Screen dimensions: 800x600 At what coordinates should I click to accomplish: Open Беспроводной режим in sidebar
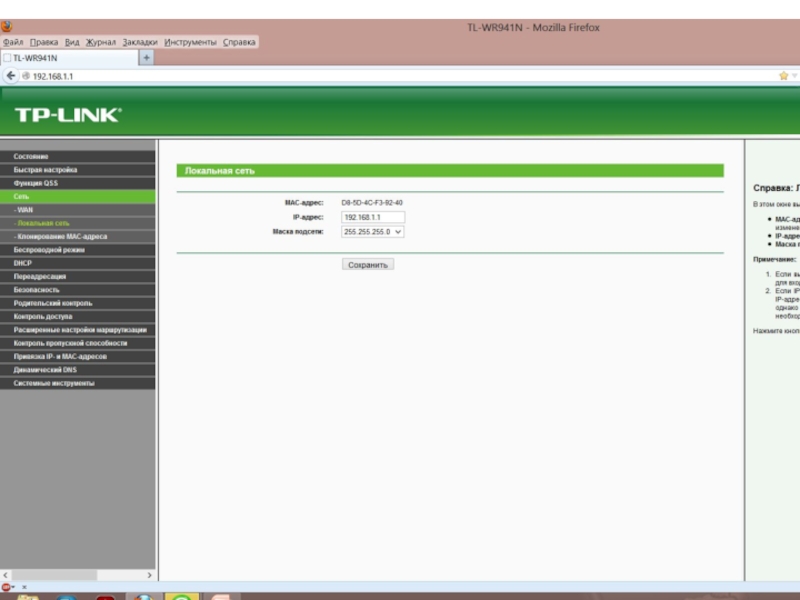pos(78,249)
